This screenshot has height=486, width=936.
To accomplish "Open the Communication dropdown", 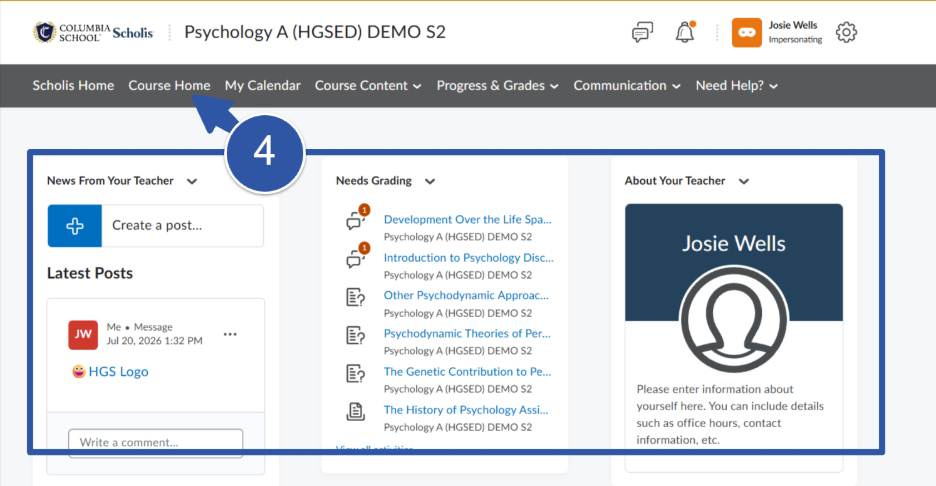I will pyautogui.click(x=627, y=85).
